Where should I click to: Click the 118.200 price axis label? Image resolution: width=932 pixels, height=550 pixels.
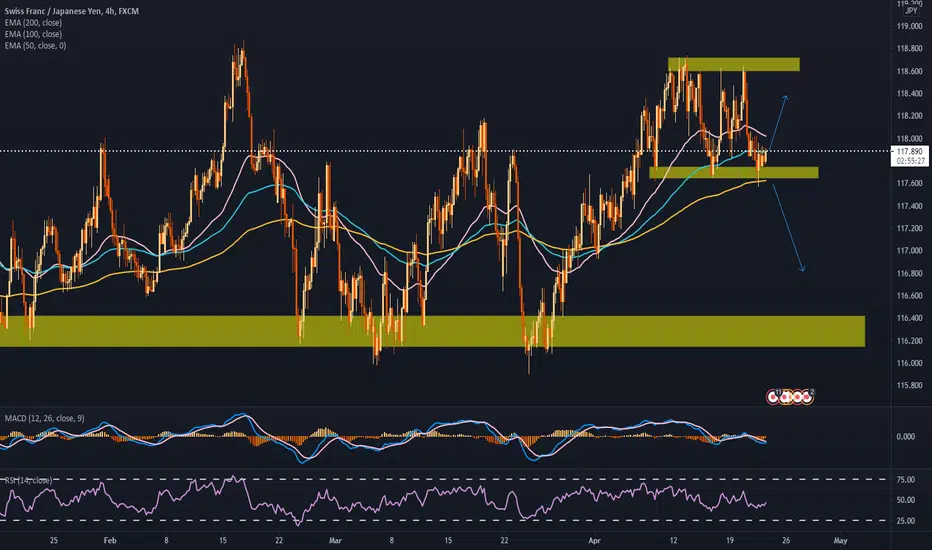pos(909,116)
